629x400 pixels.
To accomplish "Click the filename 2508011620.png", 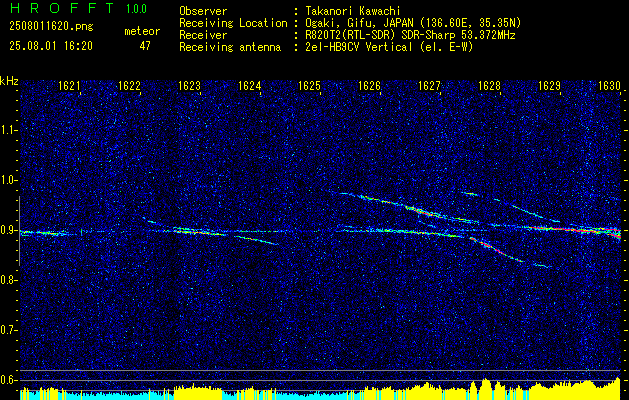I will [x=51, y=27].
